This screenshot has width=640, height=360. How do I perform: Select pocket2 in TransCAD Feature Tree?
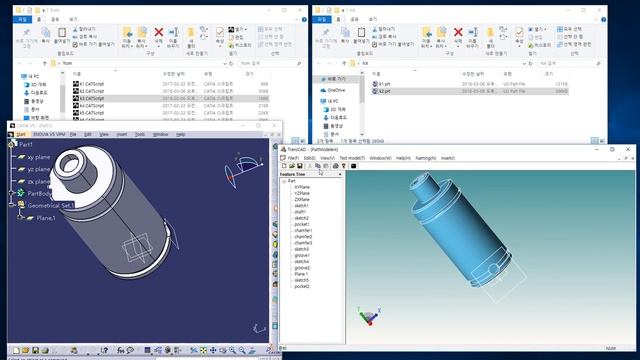click(x=302, y=287)
